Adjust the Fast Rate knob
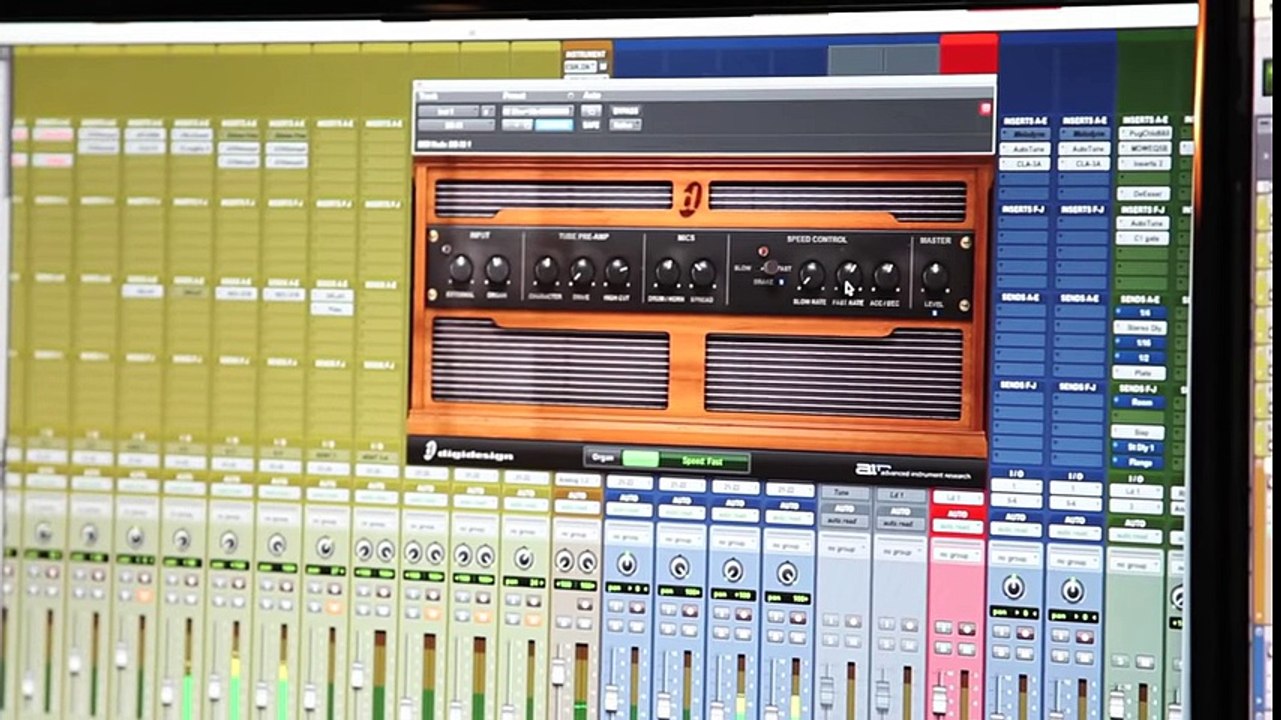The height and width of the screenshot is (720, 1281). (849, 276)
